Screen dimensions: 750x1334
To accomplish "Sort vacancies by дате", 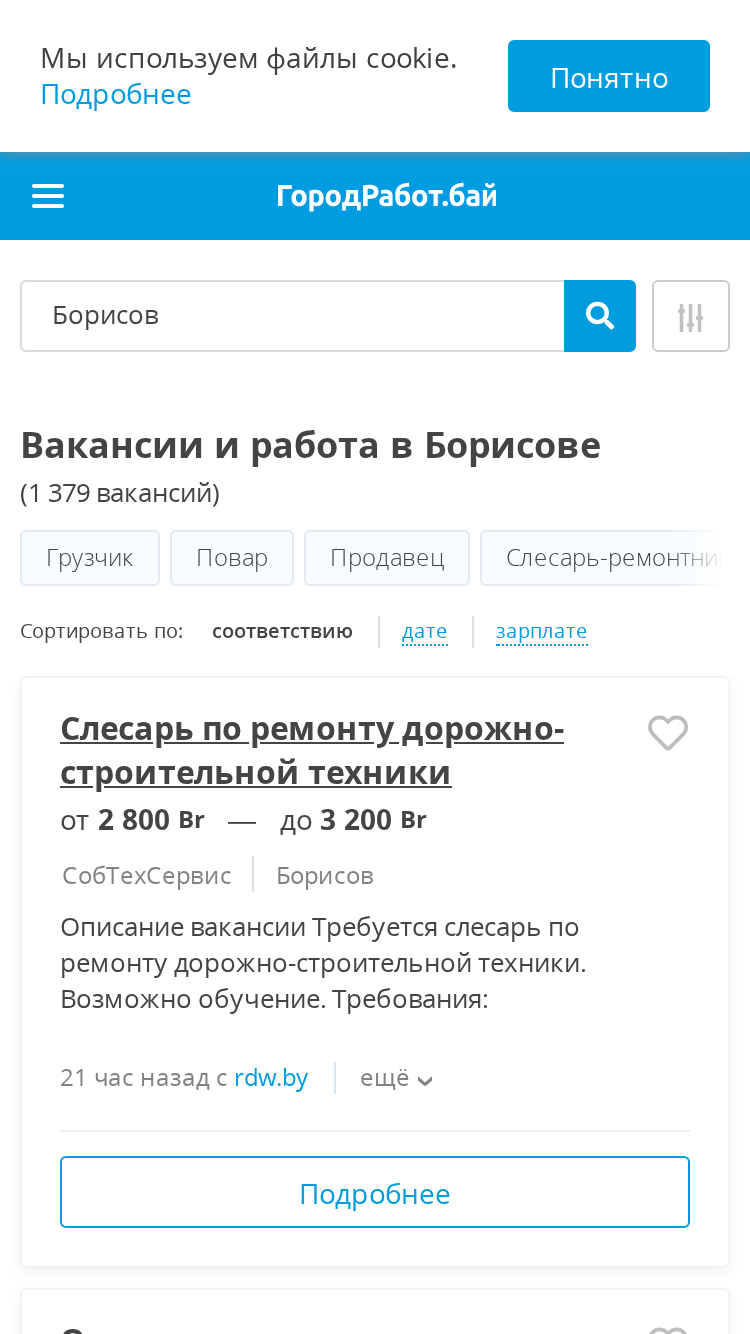I will click(x=424, y=631).
